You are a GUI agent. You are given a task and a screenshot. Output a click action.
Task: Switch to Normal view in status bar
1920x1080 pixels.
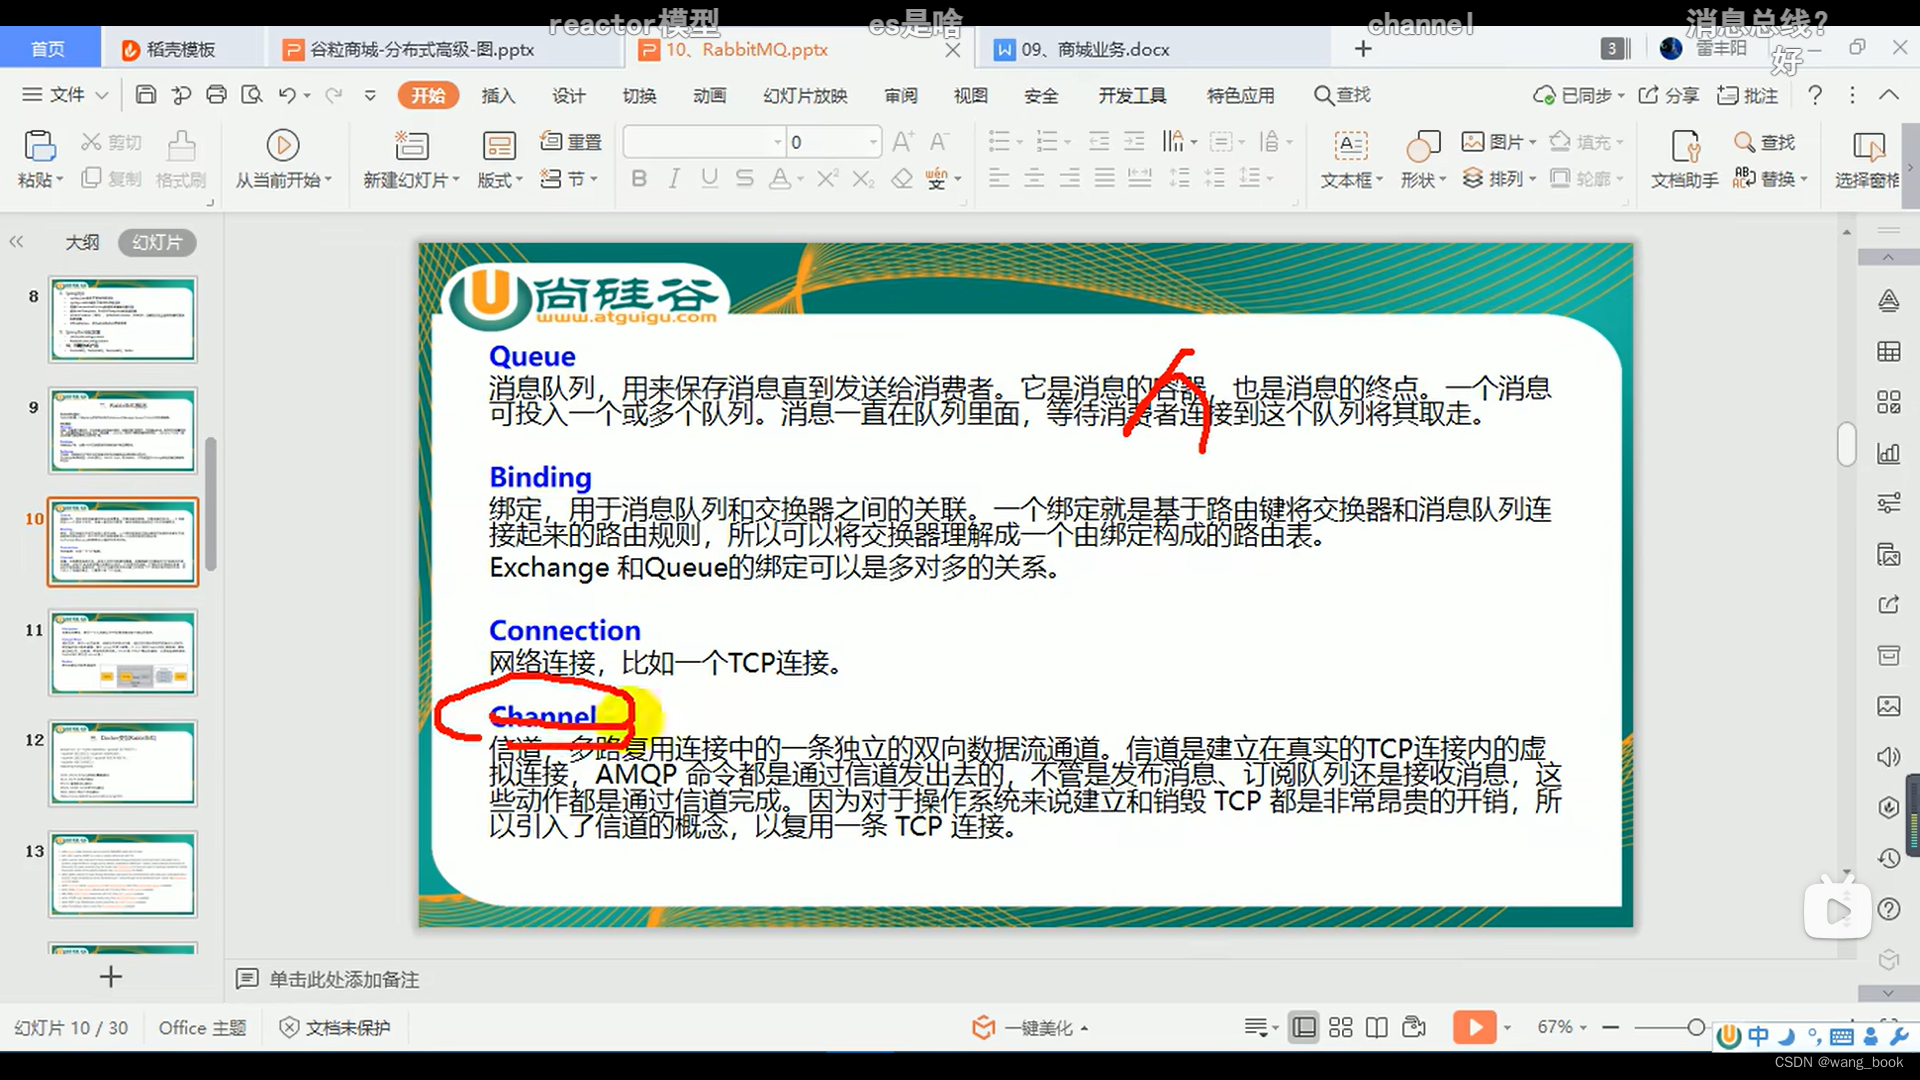coord(1304,1027)
